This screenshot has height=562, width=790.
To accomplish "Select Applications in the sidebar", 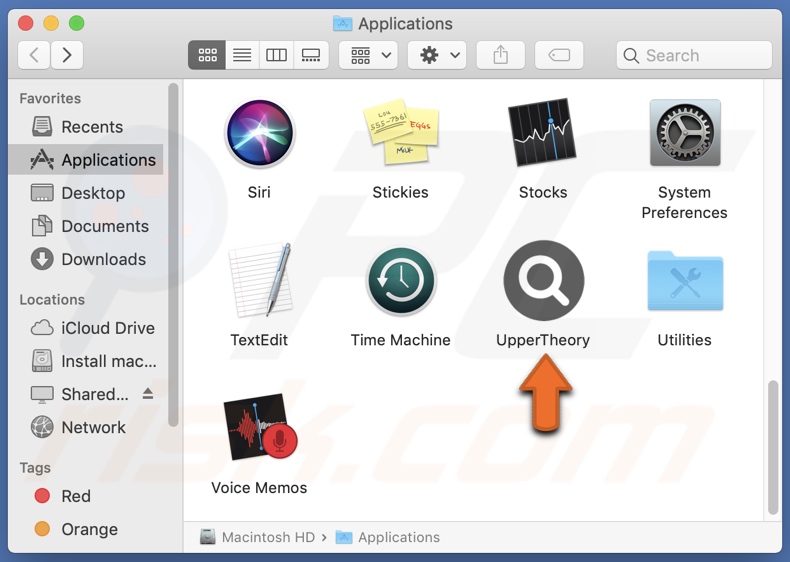I will click(x=86, y=160).
